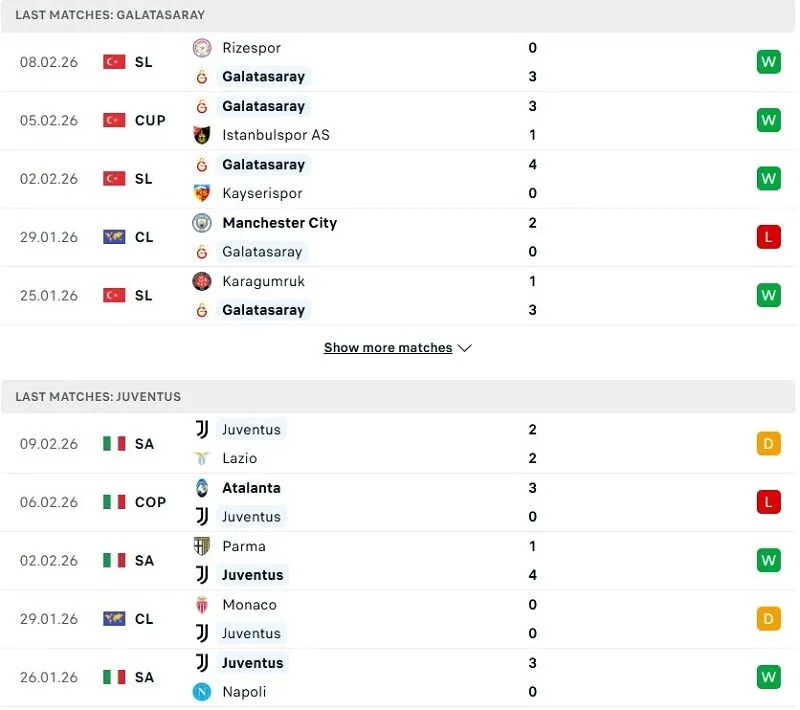Screen dimensions: 800x710
Task: Click the Juventus crest next to Lazio match
Action: coord(203,428)
